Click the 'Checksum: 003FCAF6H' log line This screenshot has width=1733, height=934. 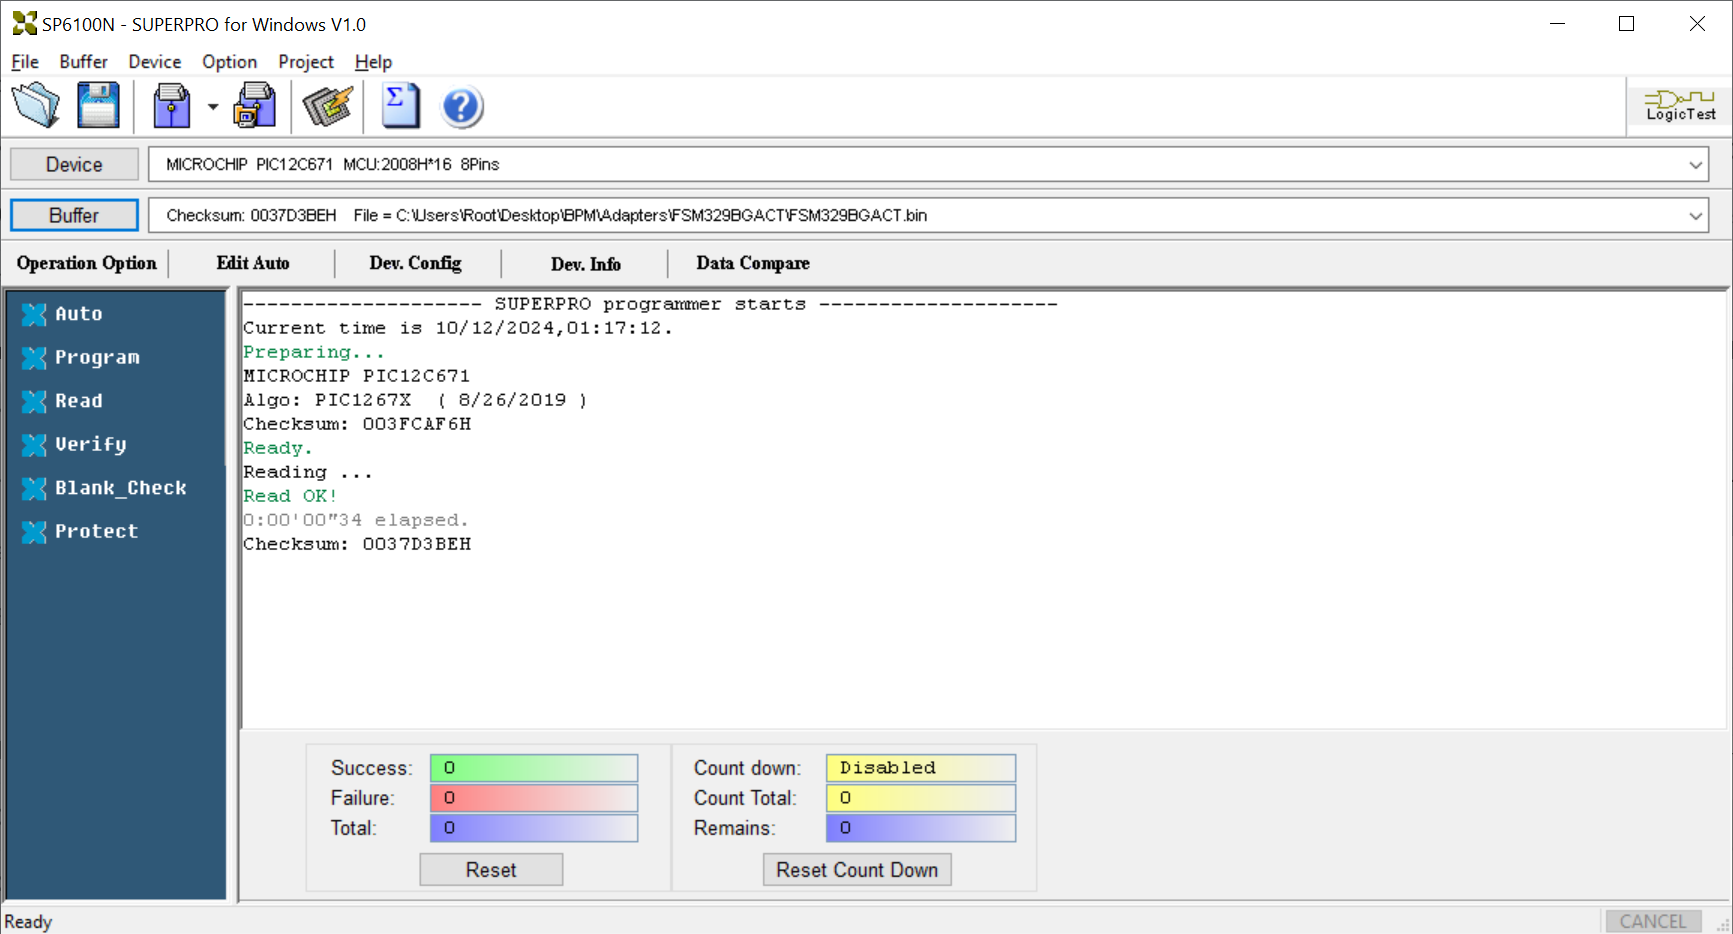[357, 424]
